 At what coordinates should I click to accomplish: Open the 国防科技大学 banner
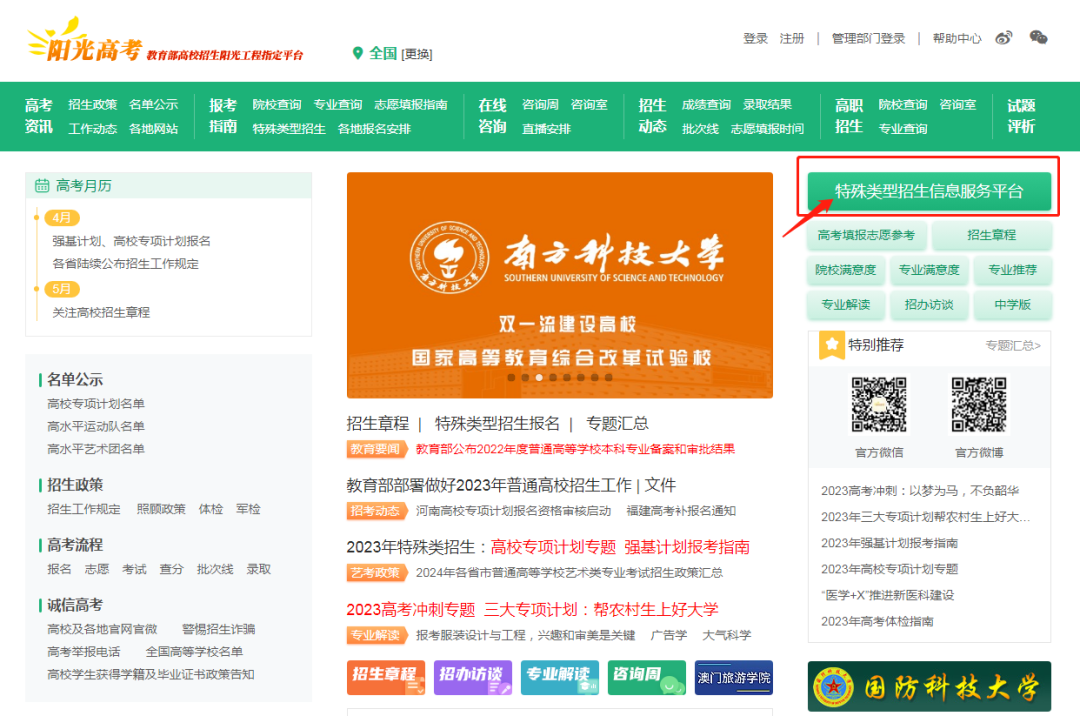929,686
